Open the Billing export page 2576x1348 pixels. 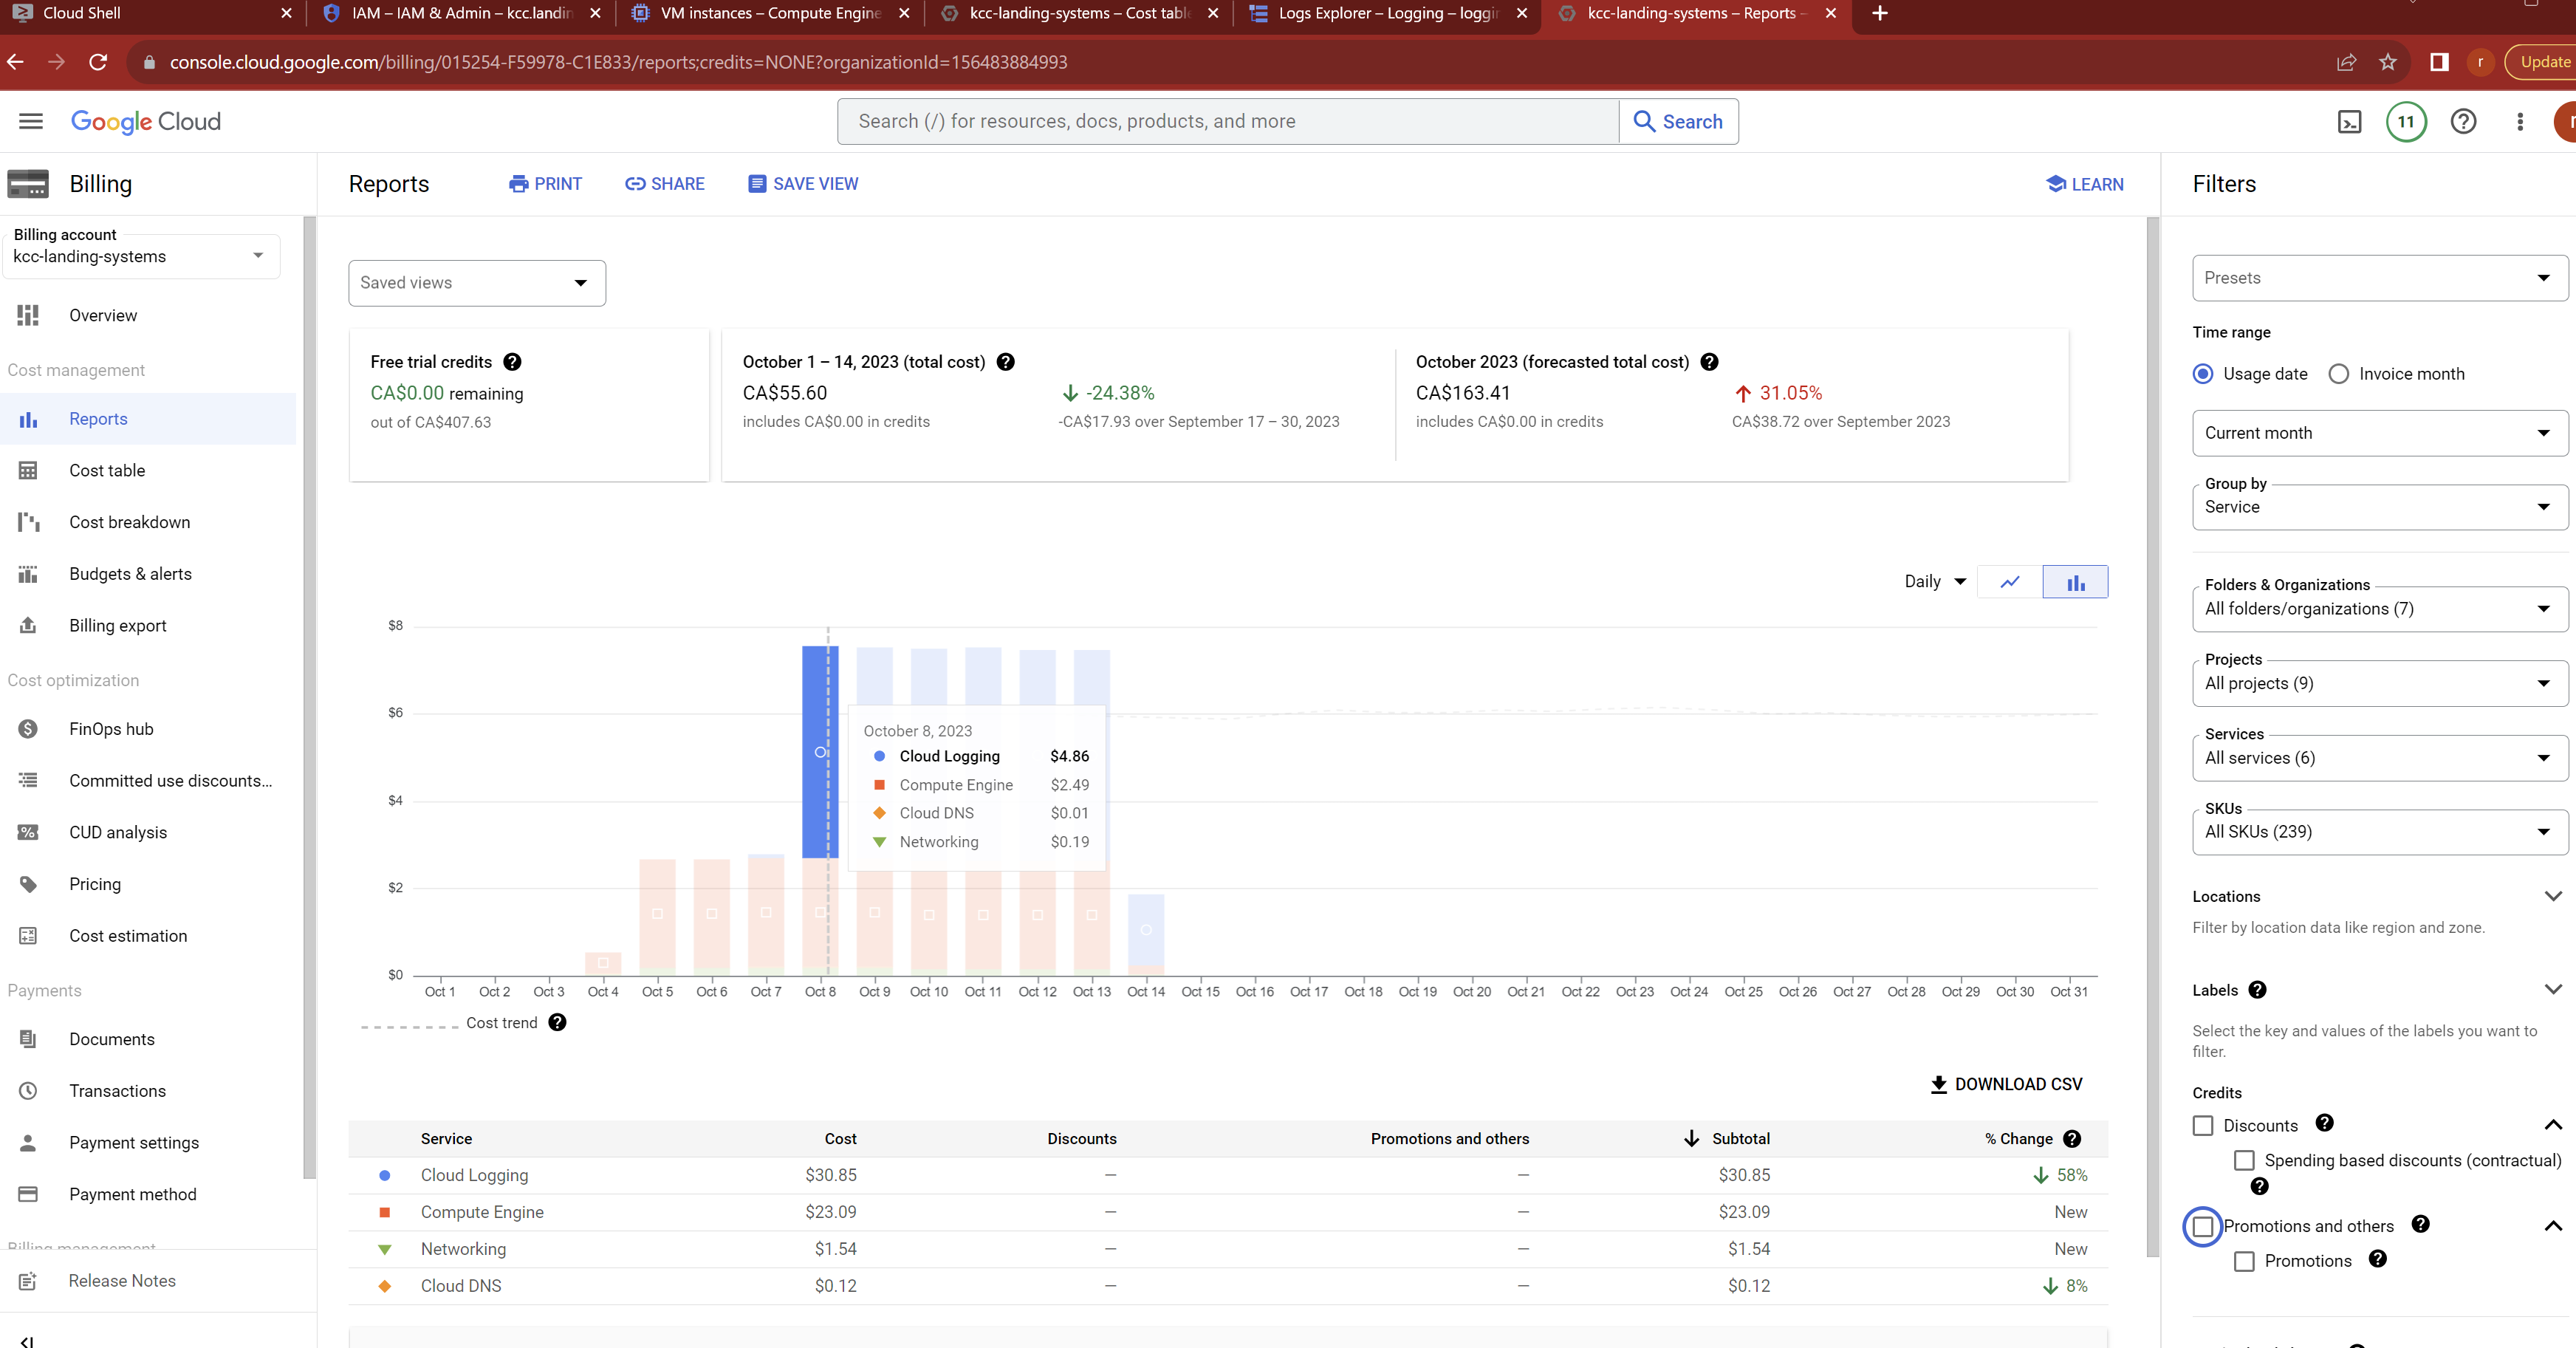click(118, 625)
